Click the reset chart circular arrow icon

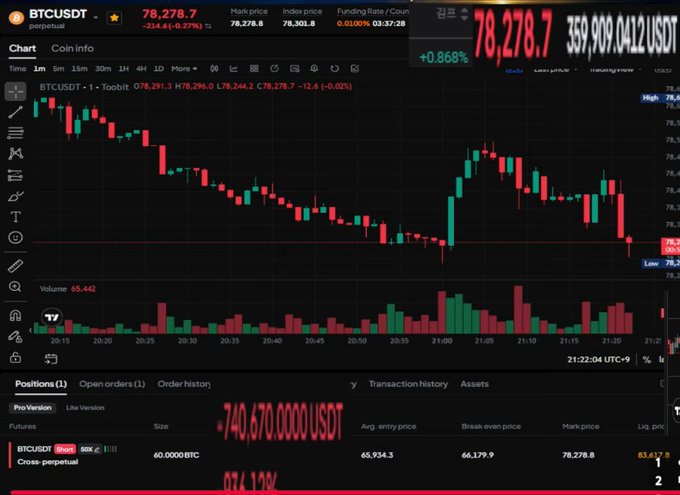(x=334, y=69)
